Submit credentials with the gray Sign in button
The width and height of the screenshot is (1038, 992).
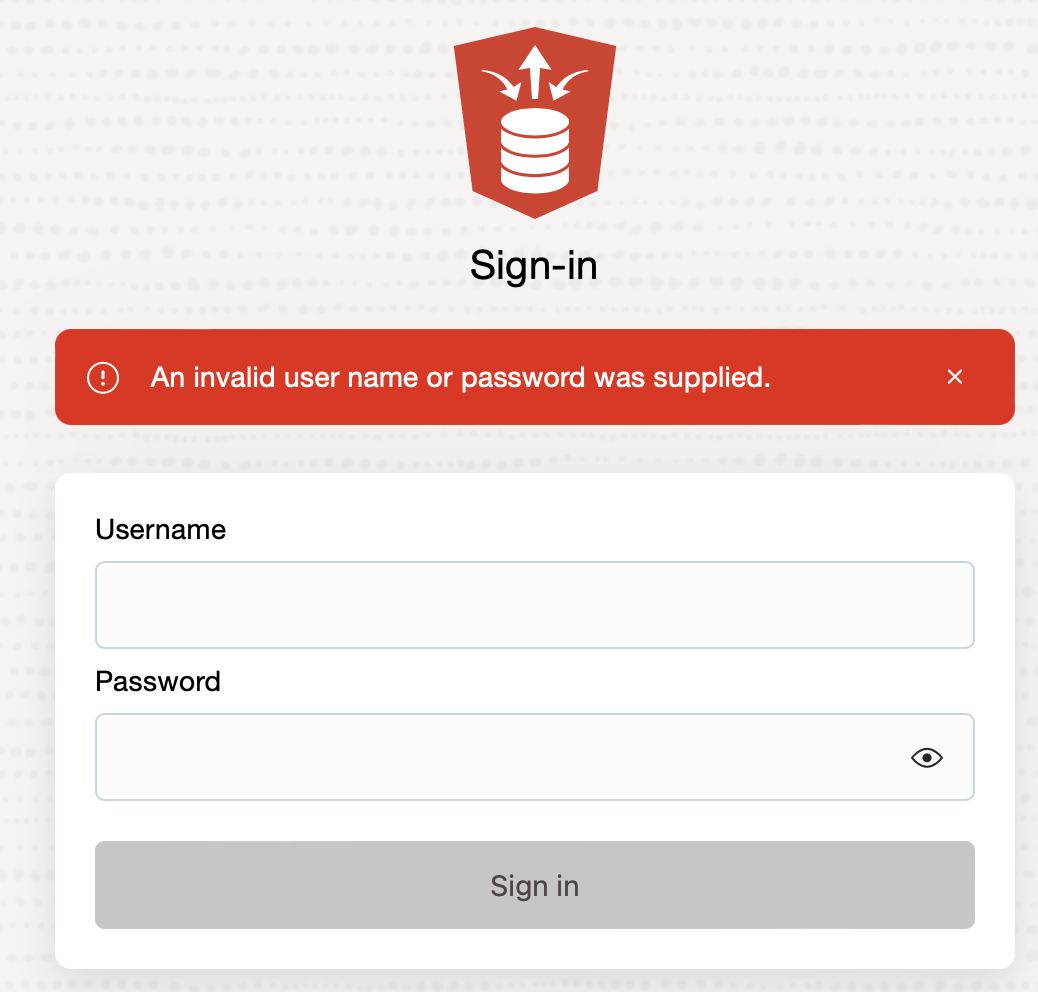pyautogui.click(x=535, y=885)
